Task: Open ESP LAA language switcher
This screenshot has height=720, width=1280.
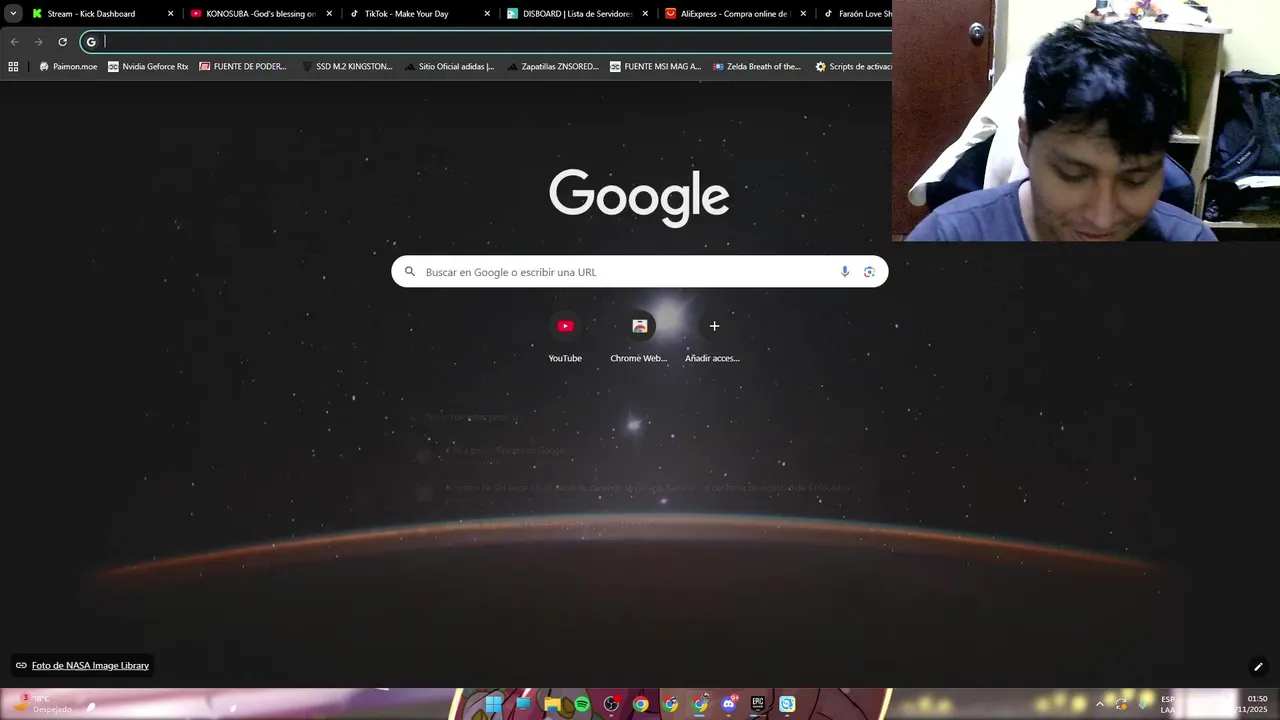Action: [x=1168, y=704]
